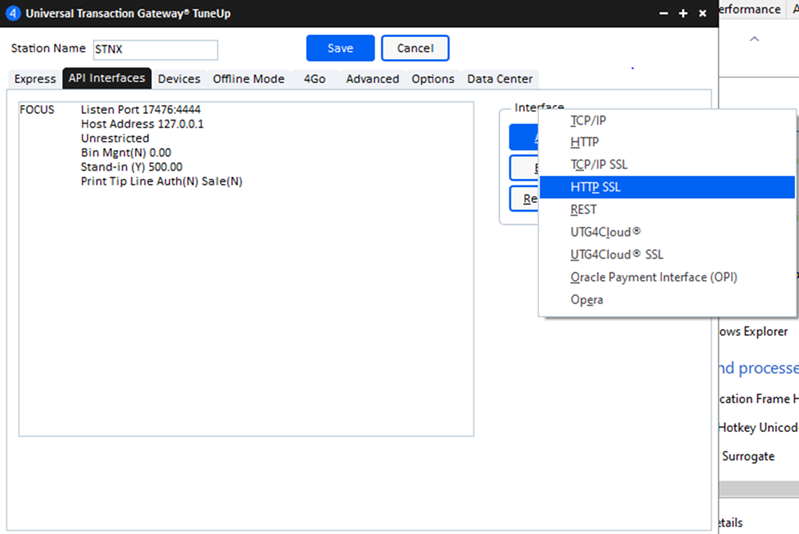The image size is (799, 534).
Task: Select the highlighted HTTP SSL entry
Action: tap(667, 187)
